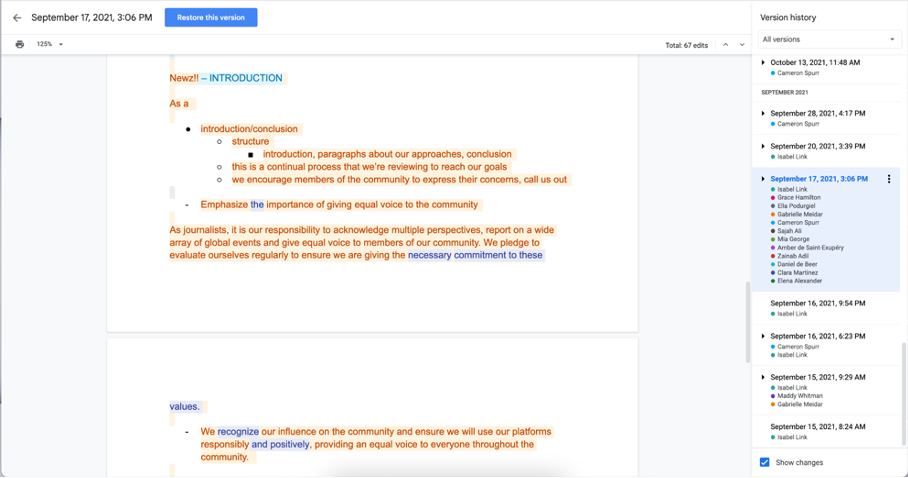Print this version with the printer icon
The image size is (908, 478).
[x=20, y=44]
